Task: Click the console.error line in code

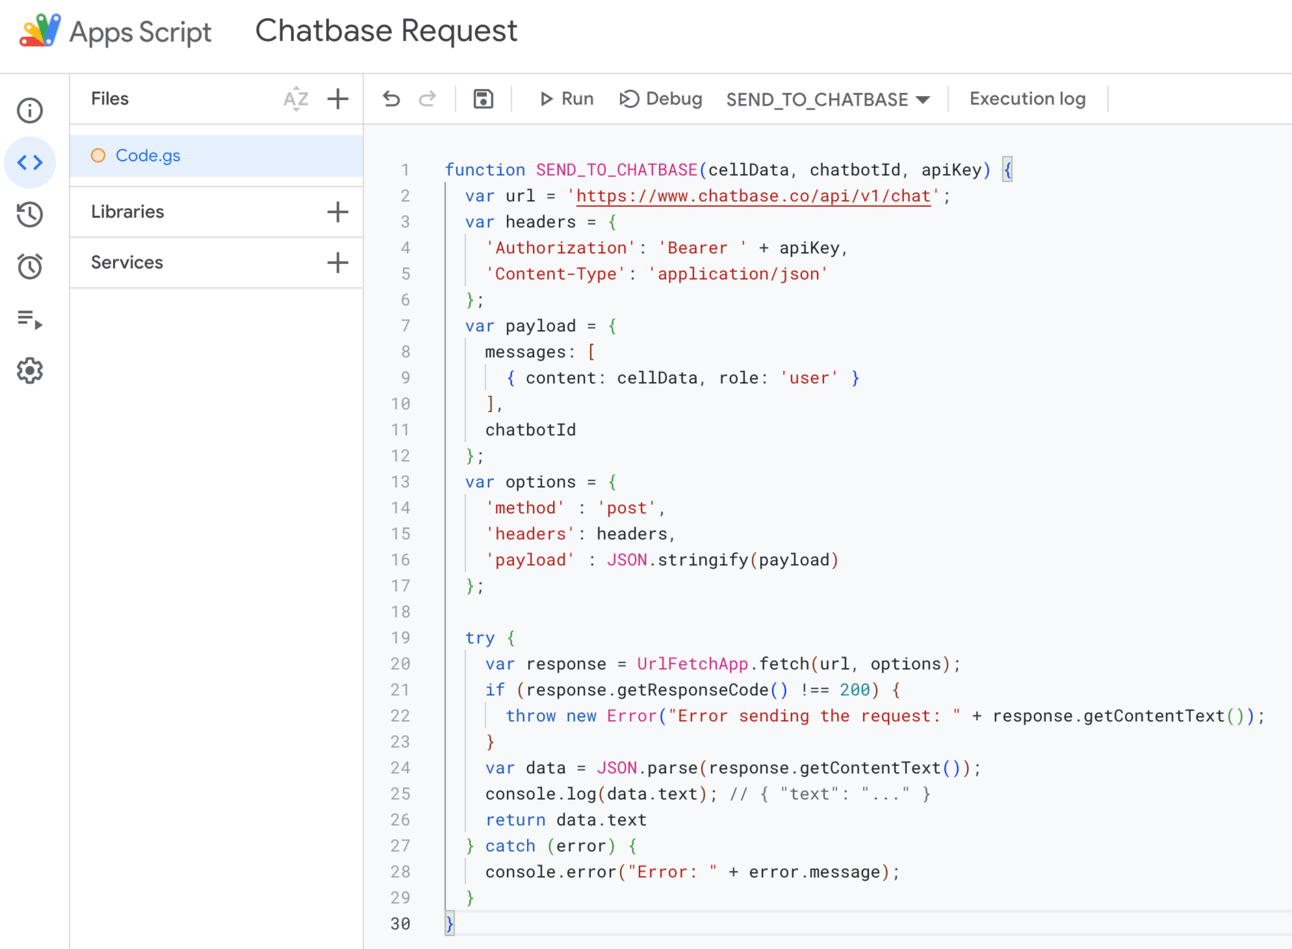Action: [693, 872]
